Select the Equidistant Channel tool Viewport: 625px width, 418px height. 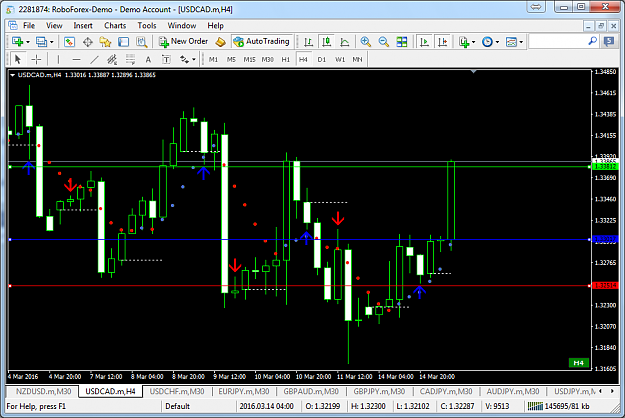tap(112, 59)
